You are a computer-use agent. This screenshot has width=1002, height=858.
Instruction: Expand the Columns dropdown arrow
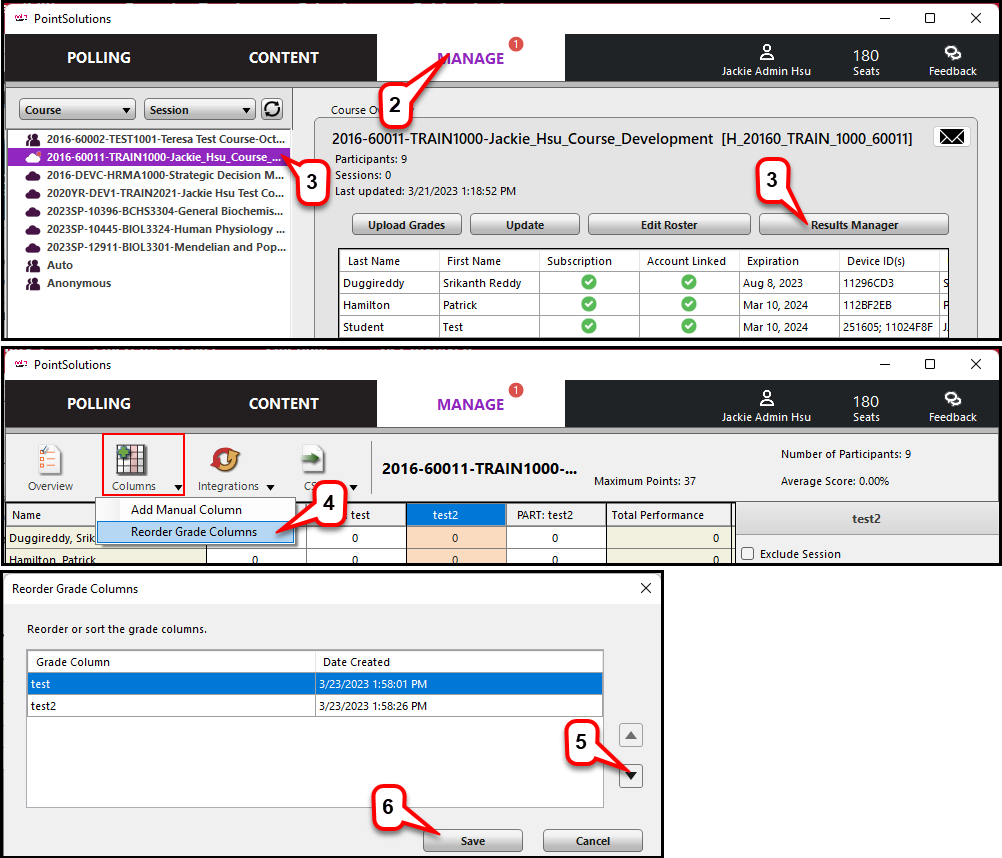[x=178, y=487]
